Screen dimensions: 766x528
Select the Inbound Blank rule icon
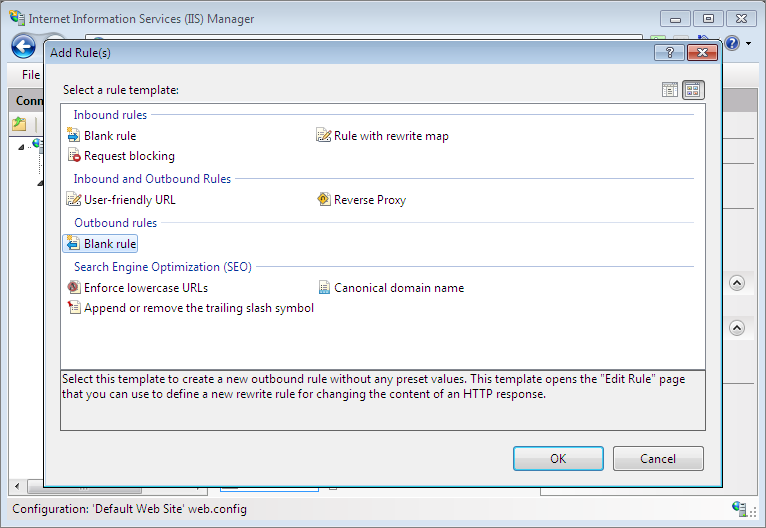(73, 135)
